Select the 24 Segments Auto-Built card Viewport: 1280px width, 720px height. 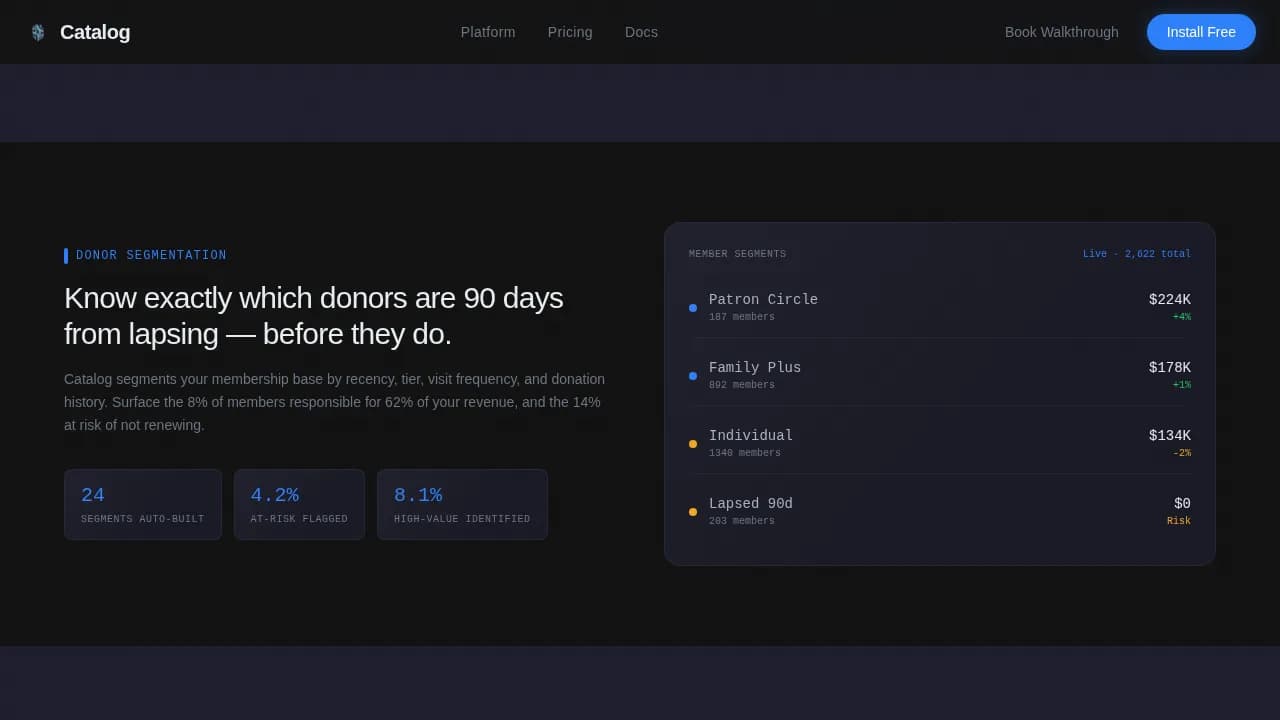pos(143,504)
